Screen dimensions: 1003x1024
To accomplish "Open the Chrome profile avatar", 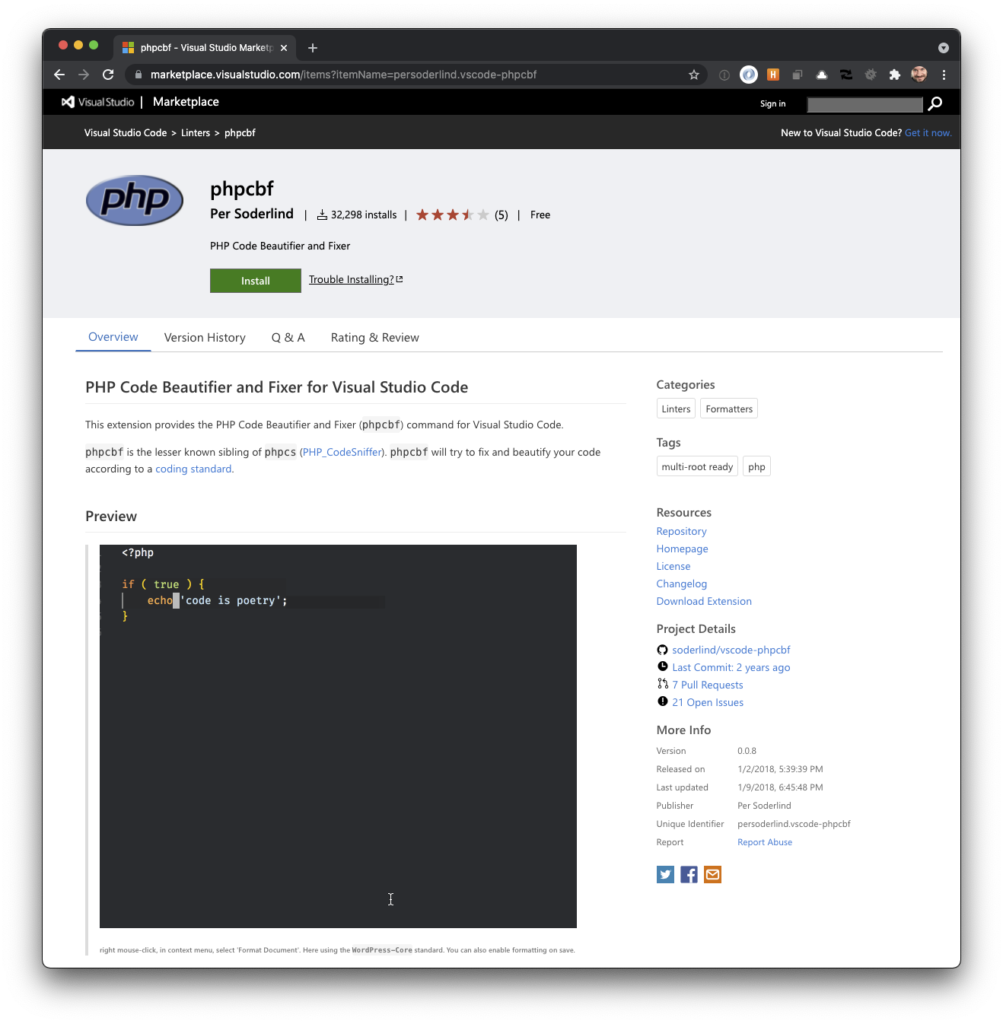I will click(919, 74).
